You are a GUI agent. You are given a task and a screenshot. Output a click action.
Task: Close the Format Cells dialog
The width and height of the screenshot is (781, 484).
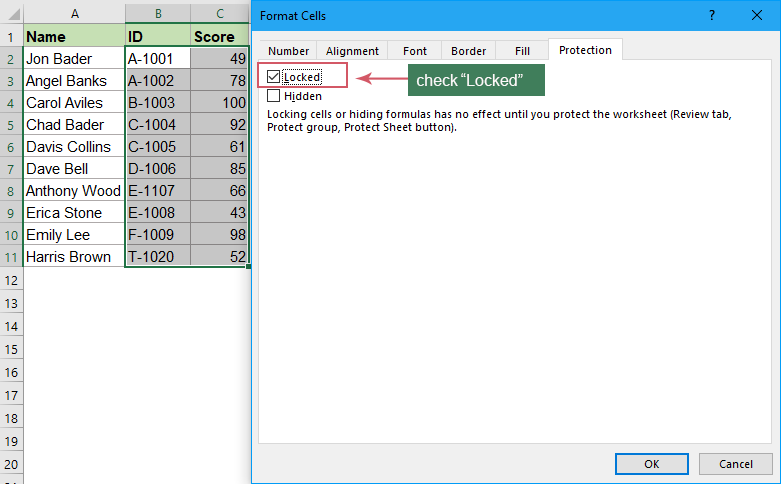pos(758,16)
